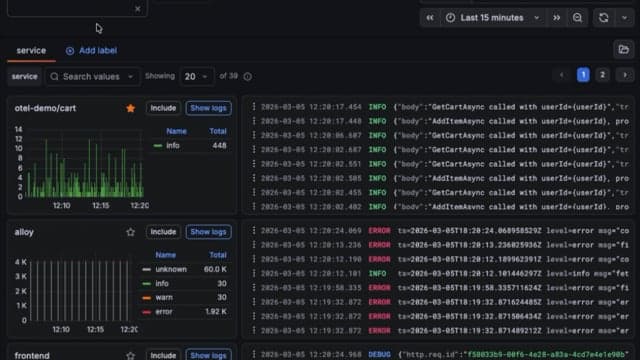Go to previous page of services
Image resolution: width=640 pixels, height=360 pixels.
pyautogui.click(x=562, y=75)
